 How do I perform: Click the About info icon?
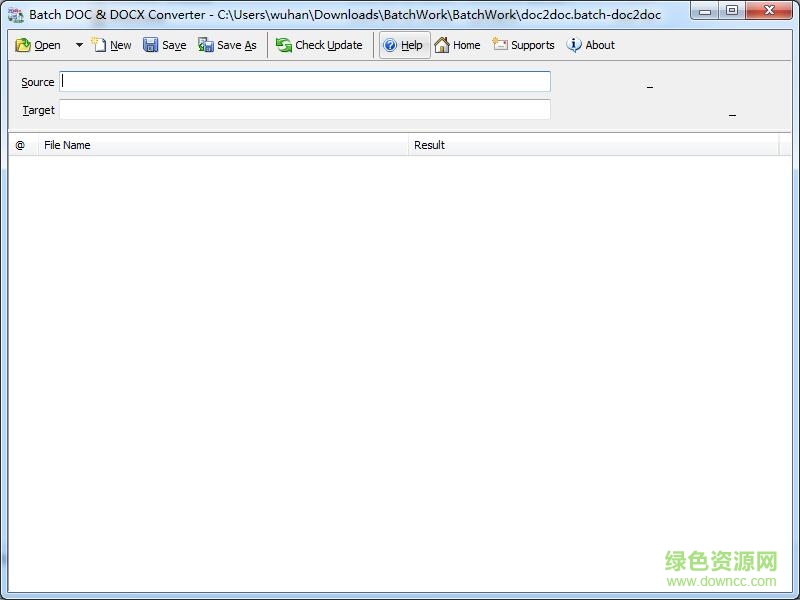572,45
